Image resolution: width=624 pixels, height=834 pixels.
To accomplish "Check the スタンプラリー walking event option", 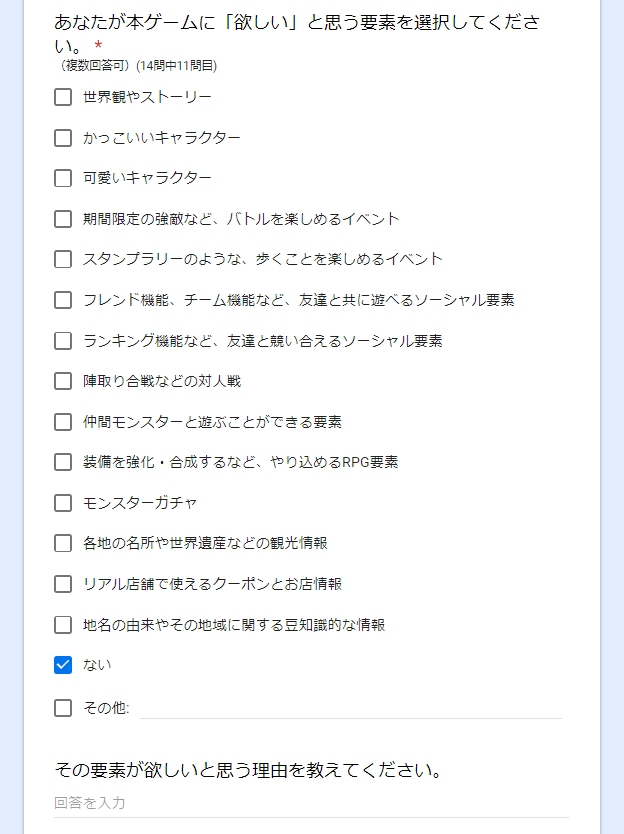I will [x=63, y=259].
